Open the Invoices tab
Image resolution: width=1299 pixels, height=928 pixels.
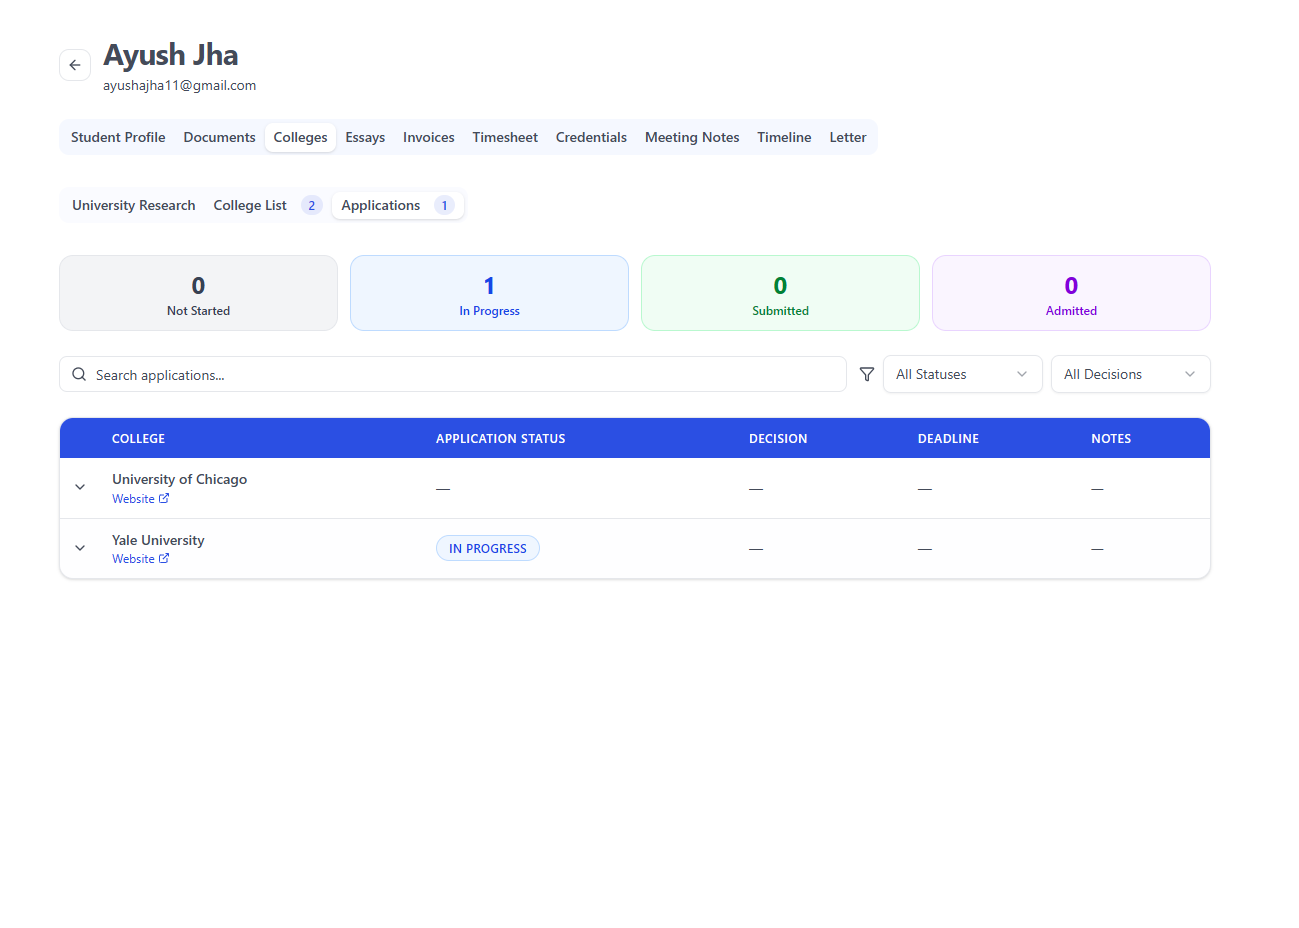[x=428, y=137]
